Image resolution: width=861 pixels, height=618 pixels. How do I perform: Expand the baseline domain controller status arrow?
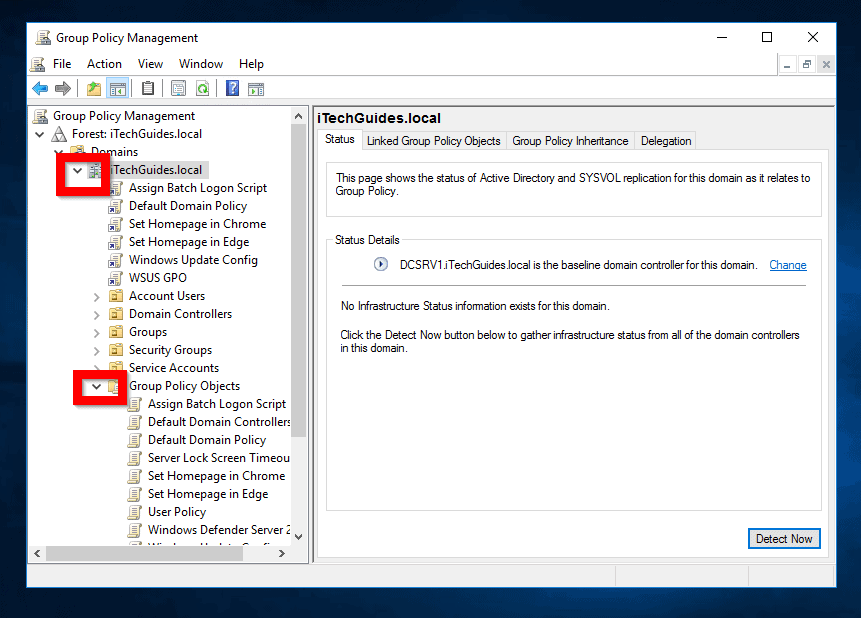pos(380,264)
